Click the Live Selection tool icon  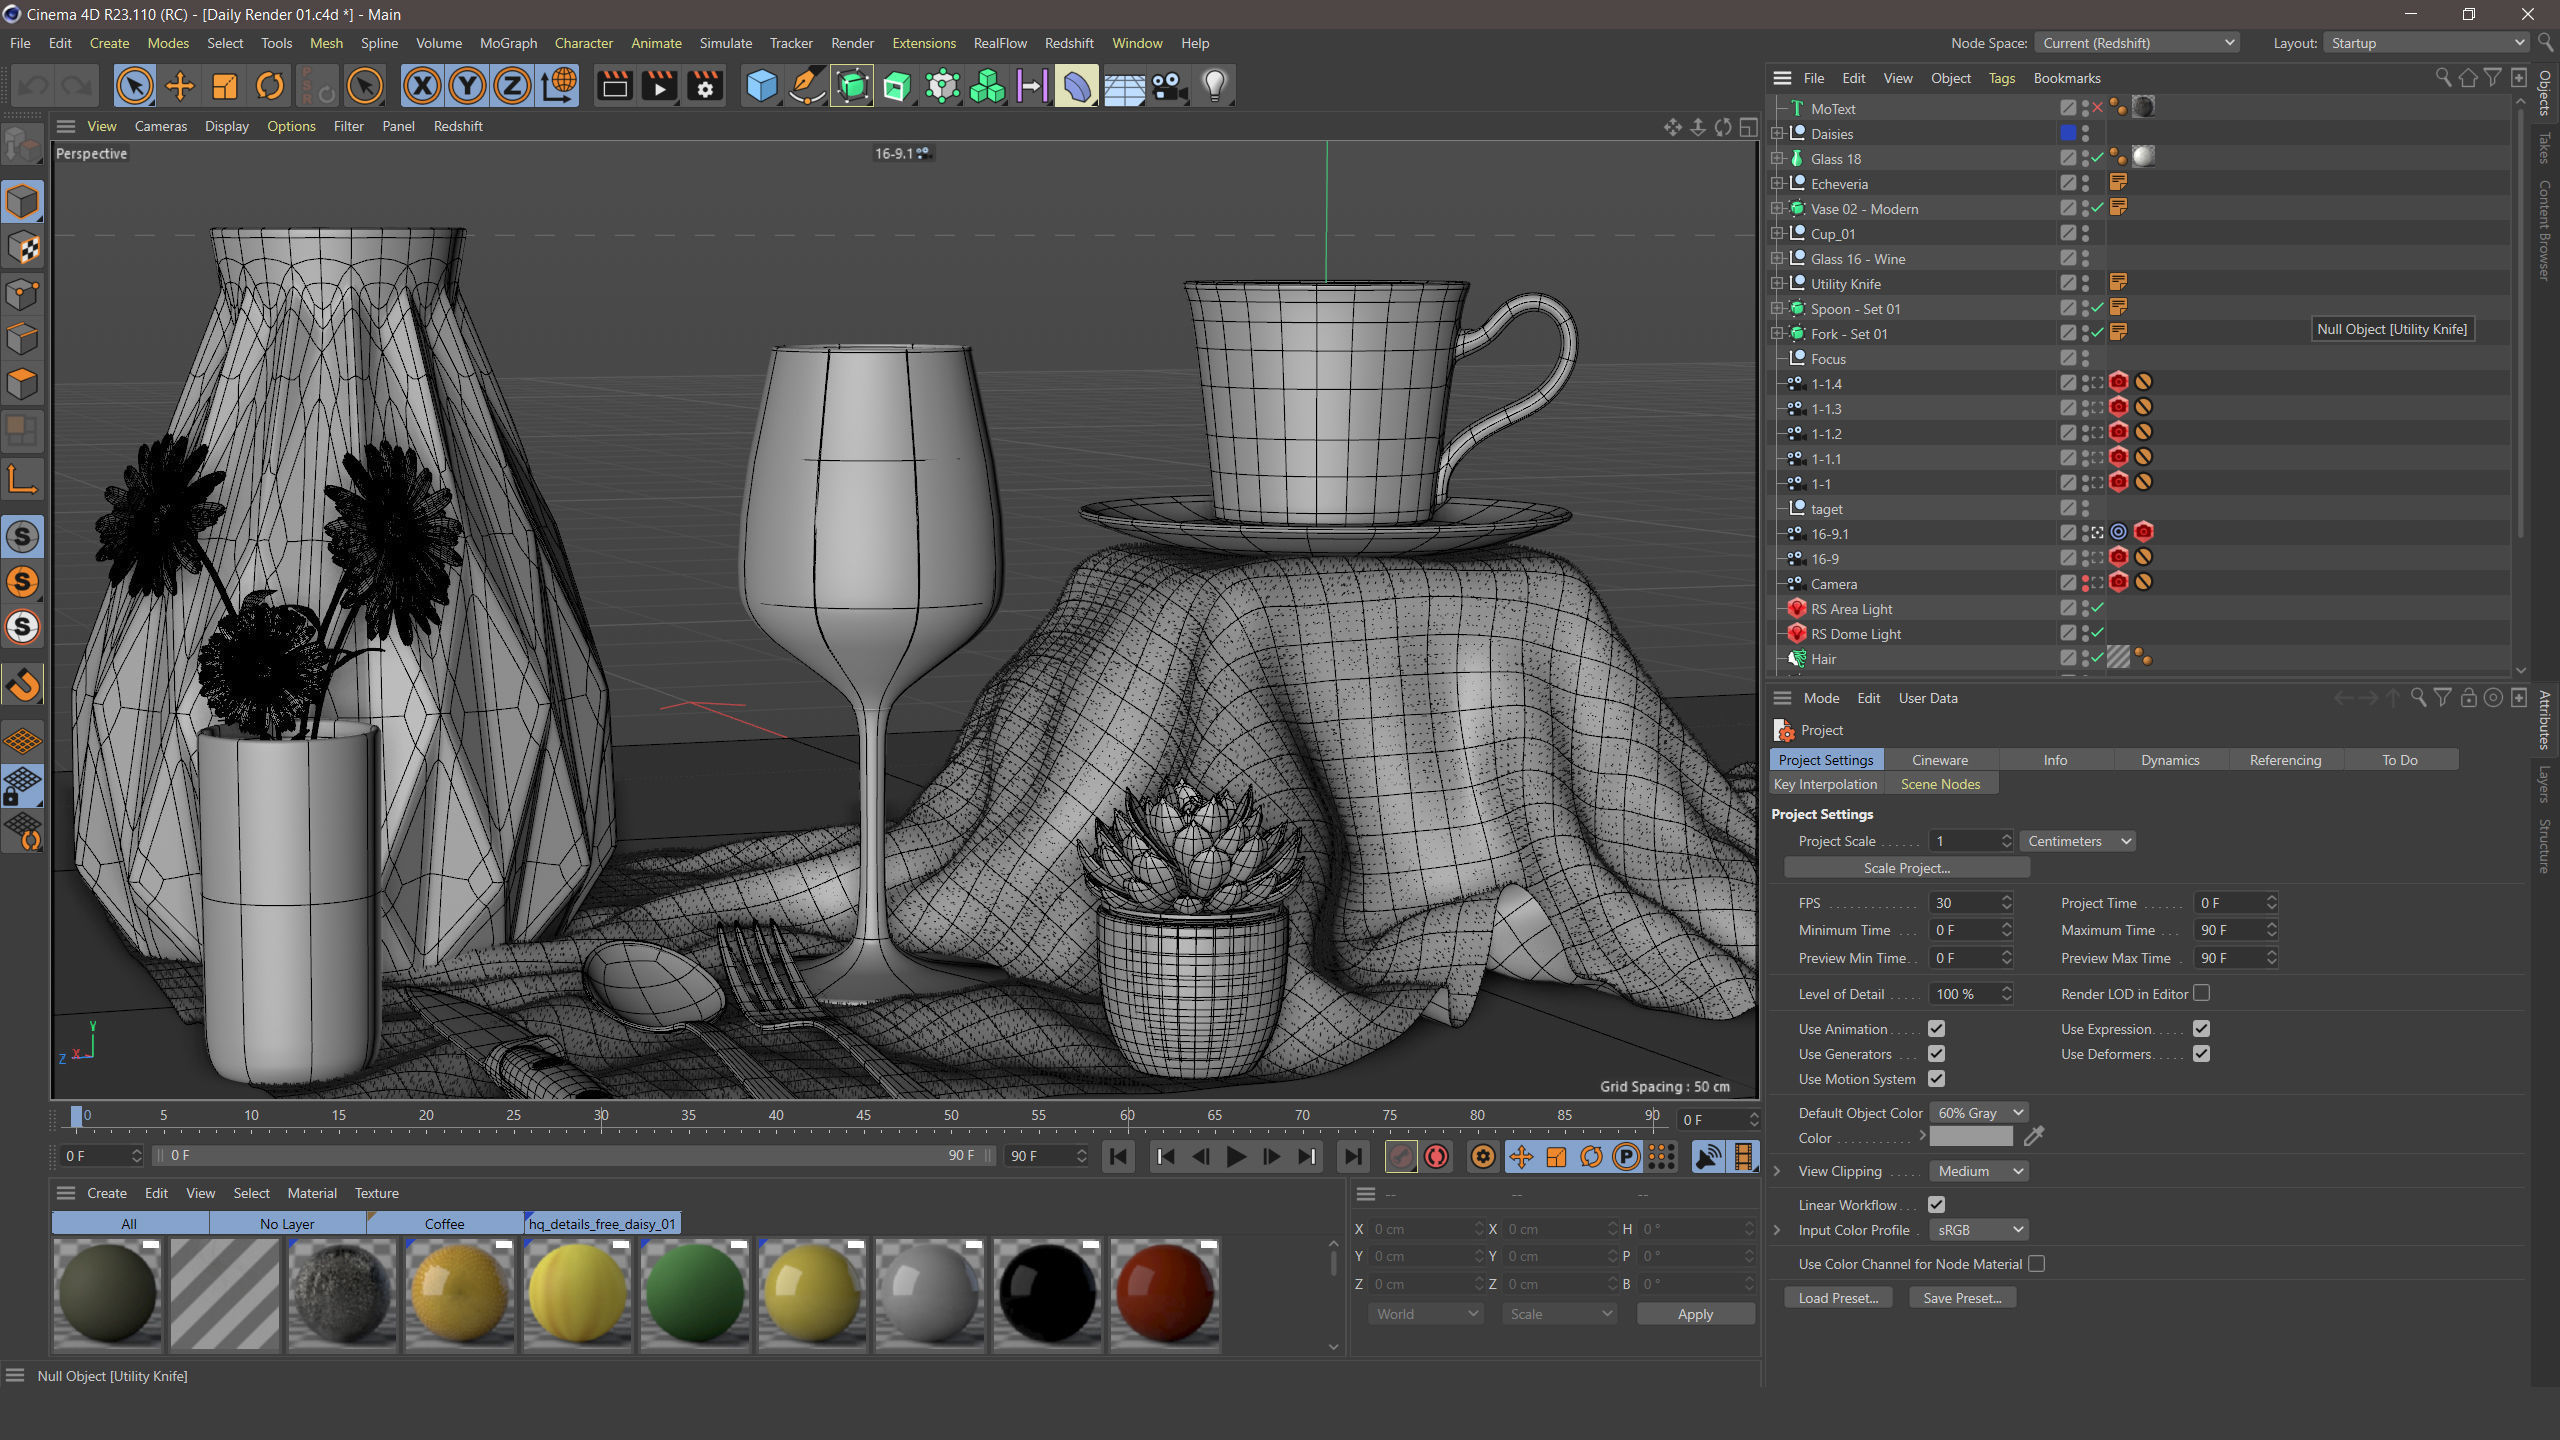click(x=134, y=86)
